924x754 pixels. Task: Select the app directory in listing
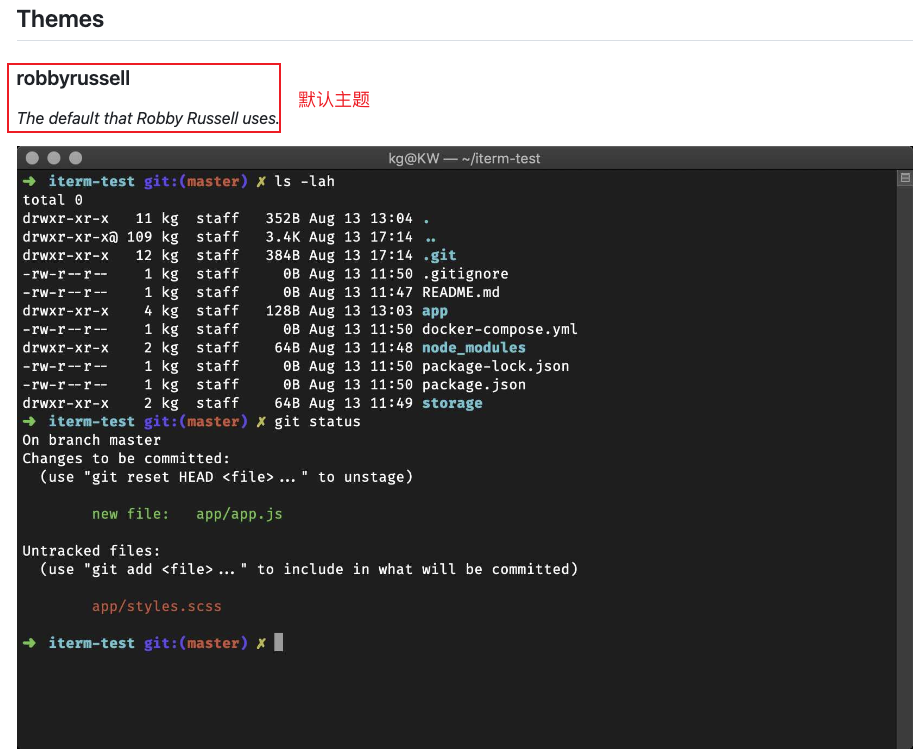(435, 312)
